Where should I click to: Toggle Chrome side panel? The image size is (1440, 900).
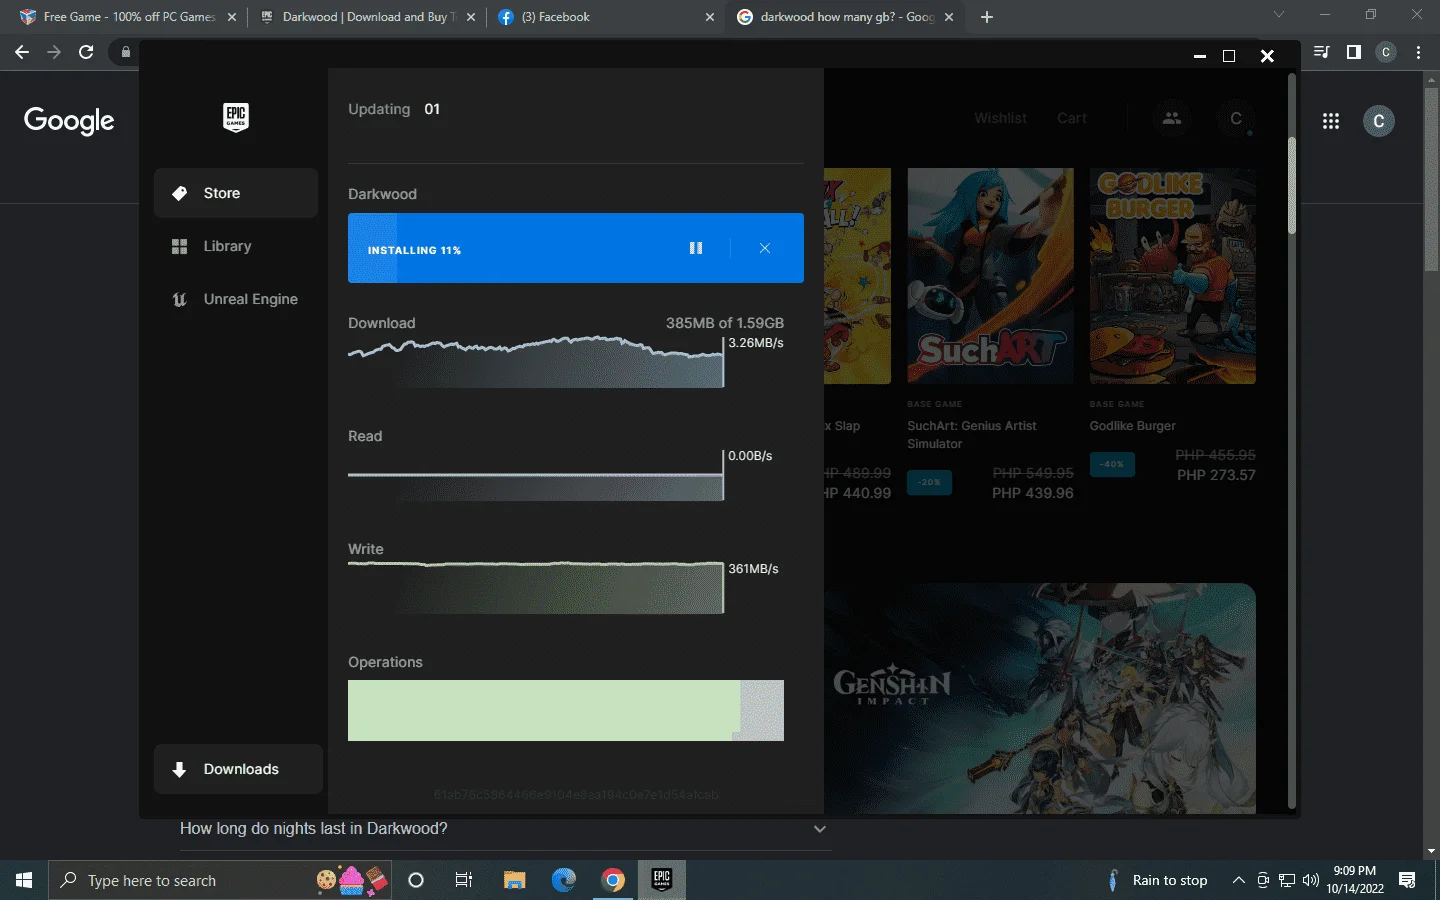[x=1354, y=52]
